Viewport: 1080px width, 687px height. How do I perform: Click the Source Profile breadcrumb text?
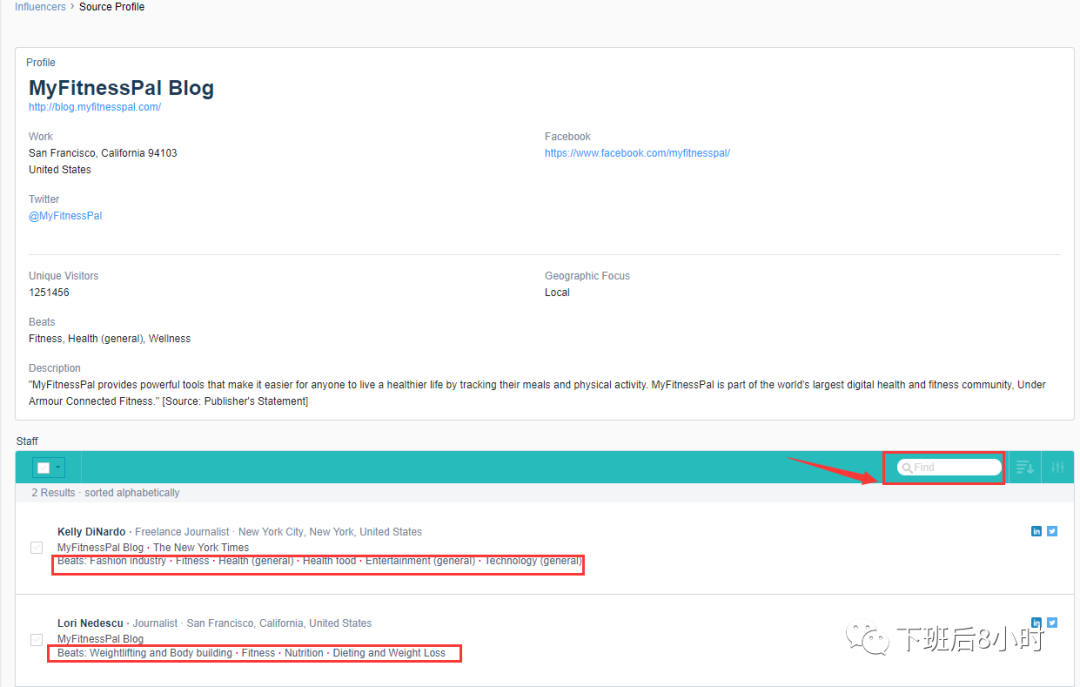[112, 7]
